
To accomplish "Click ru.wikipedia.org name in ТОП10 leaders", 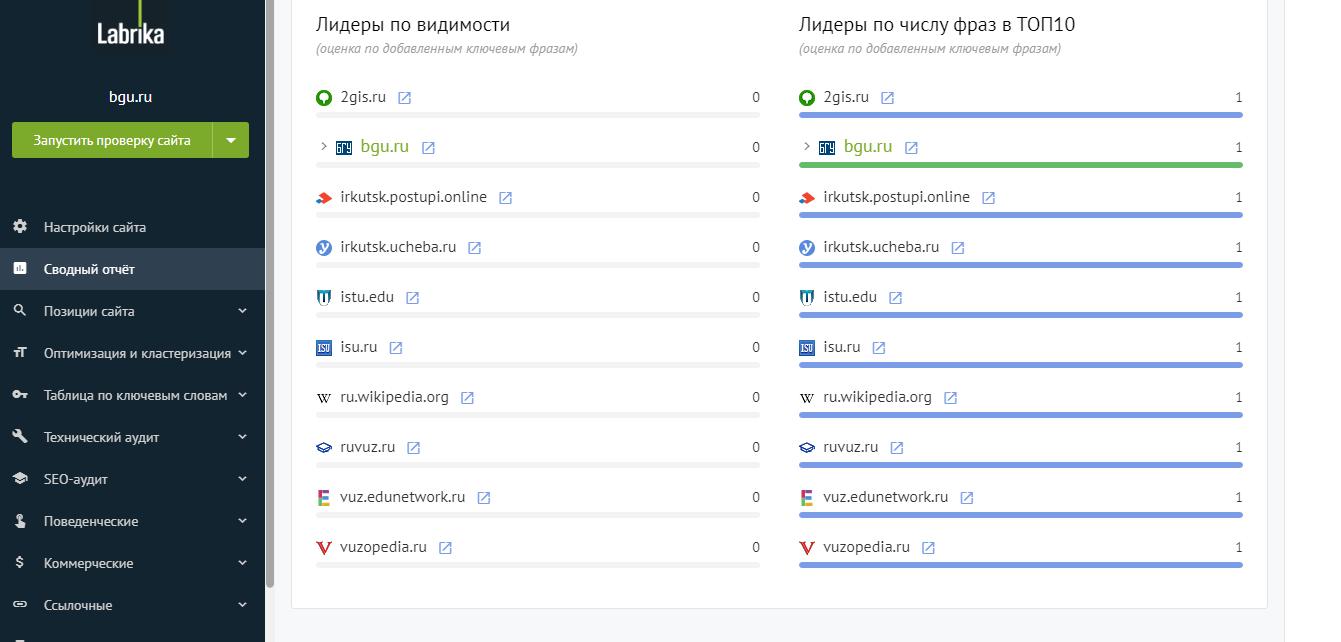I will click(878, 397).
